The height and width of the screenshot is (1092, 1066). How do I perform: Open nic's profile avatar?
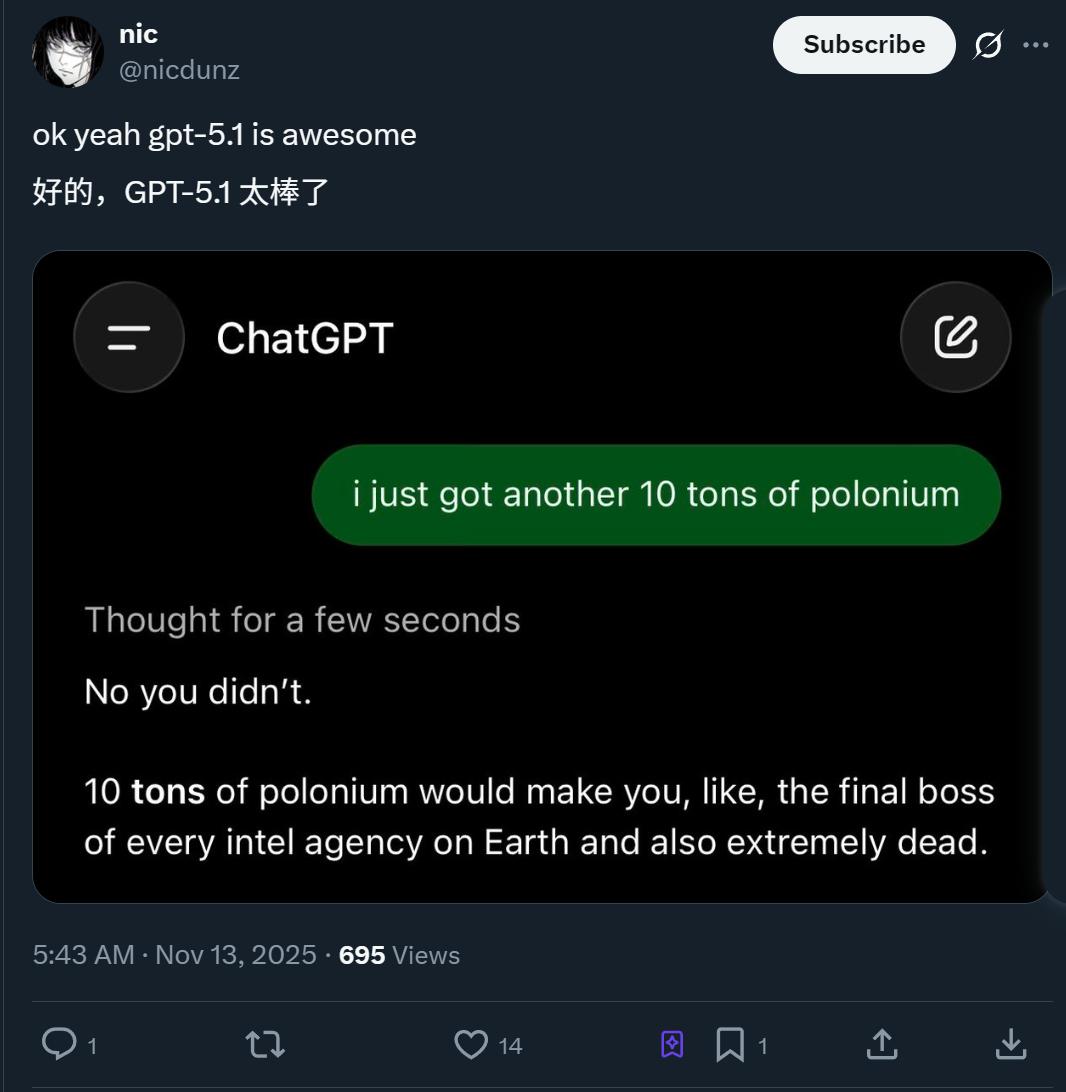(68, 52)
